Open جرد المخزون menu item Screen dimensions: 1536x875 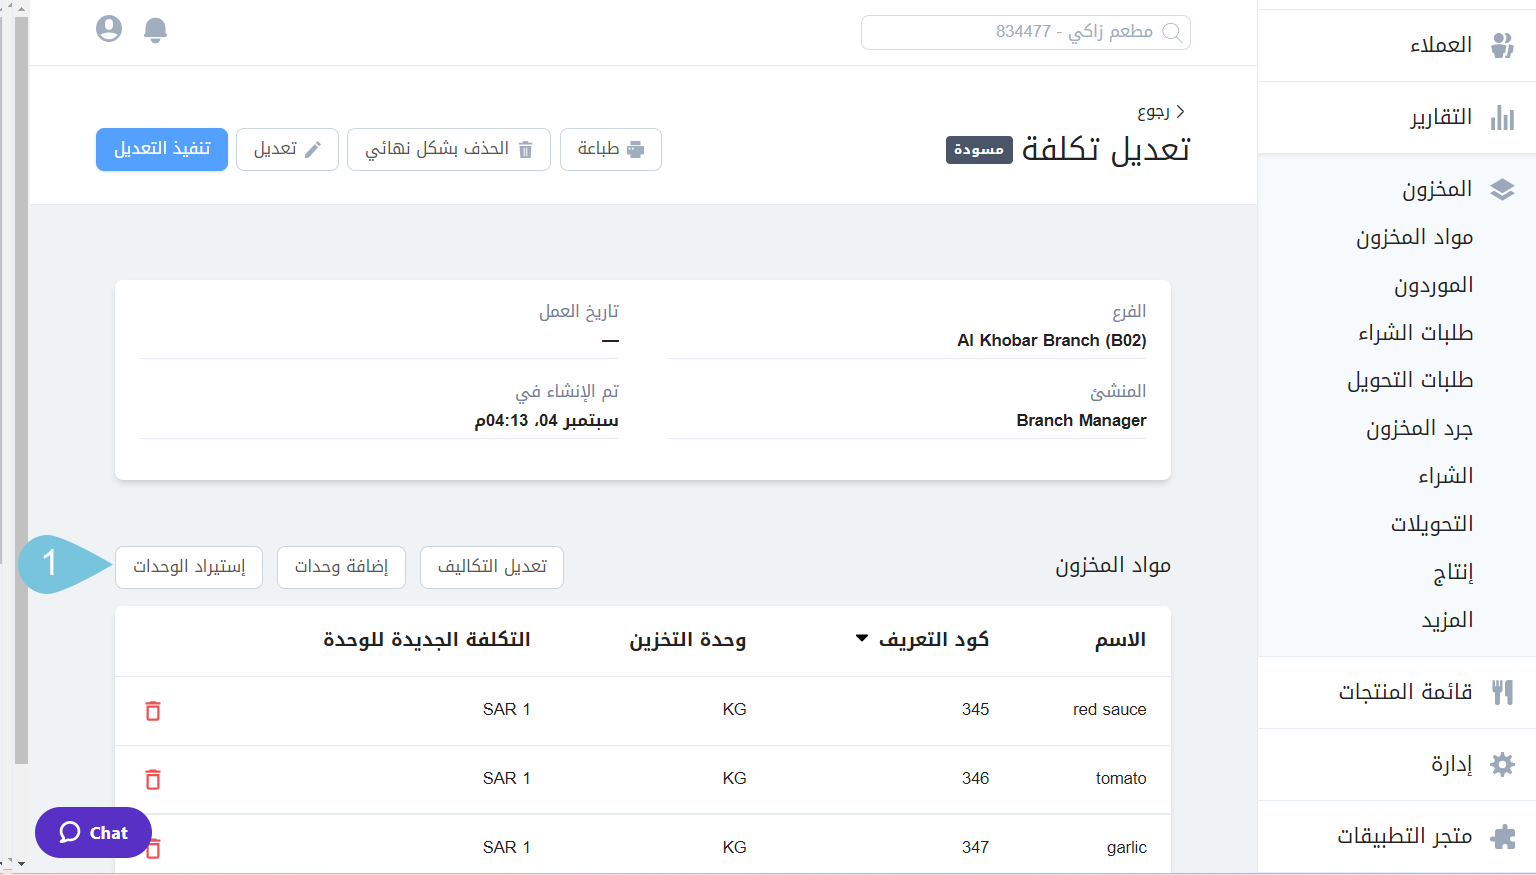(x=1419, y=428)
